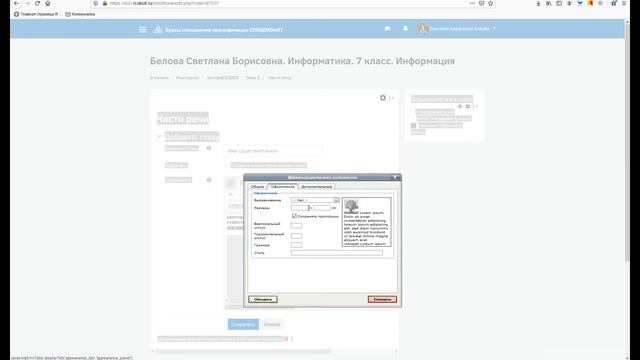The height and width of the screenshot is (360, 640).
Task: Collapse the 'Добавить главу' section arrow
Action: pyautogui.click(x=159, y=136)
